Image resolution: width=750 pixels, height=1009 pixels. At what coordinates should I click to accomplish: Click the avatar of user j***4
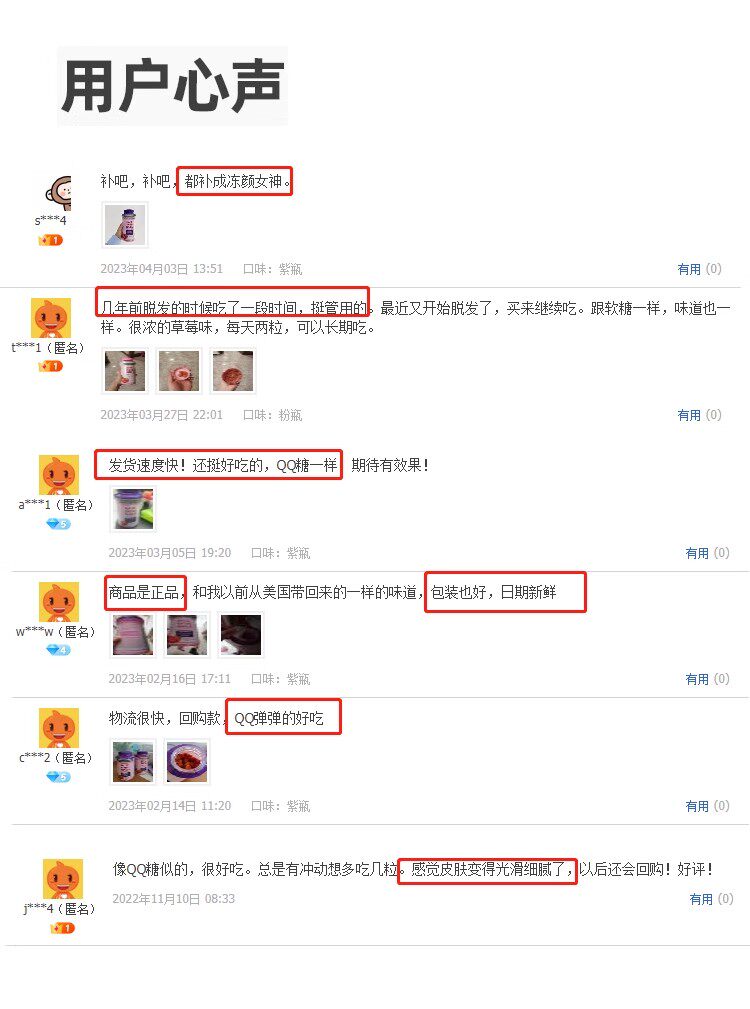(x=62, y=878)
